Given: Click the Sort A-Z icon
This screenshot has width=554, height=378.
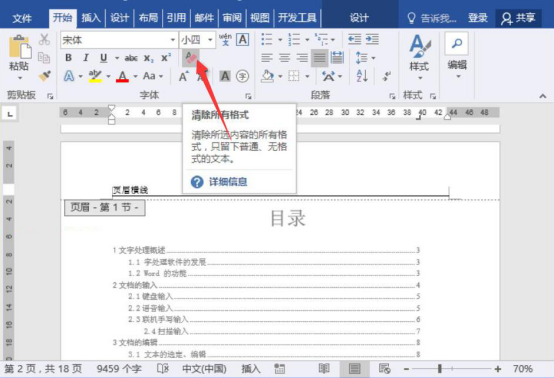Looking at the screenshot, I should point(362,76).
